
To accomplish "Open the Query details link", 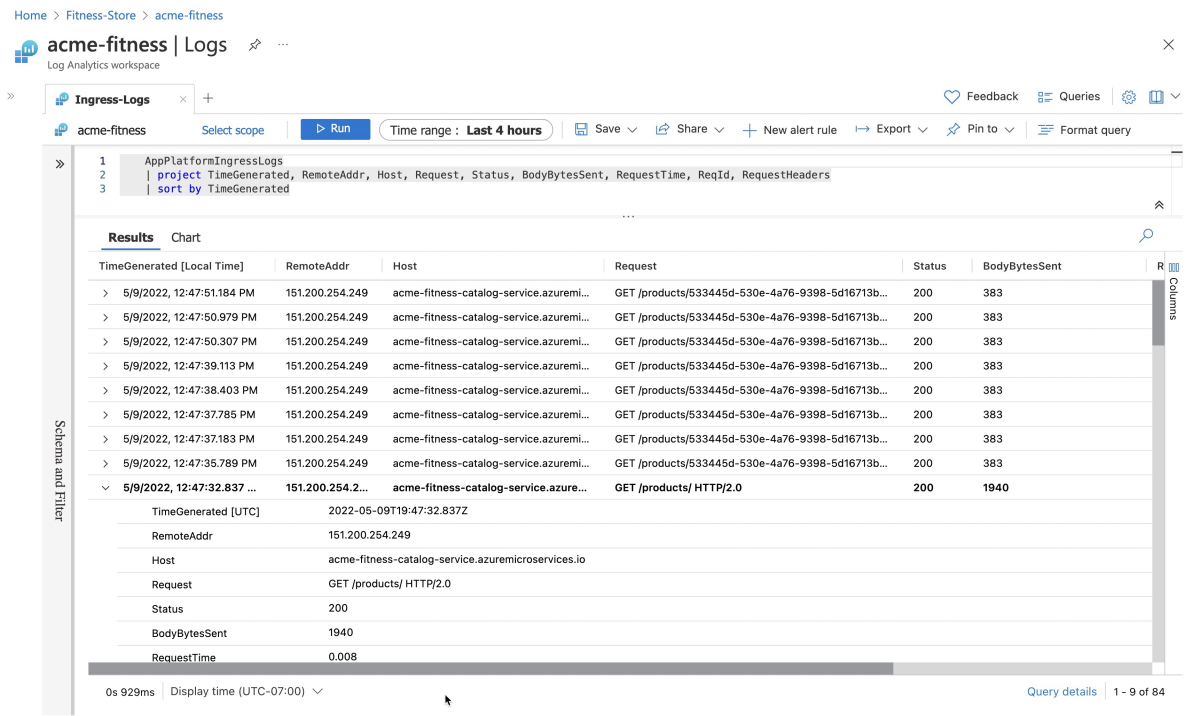I will click(x=1061, y=692).
